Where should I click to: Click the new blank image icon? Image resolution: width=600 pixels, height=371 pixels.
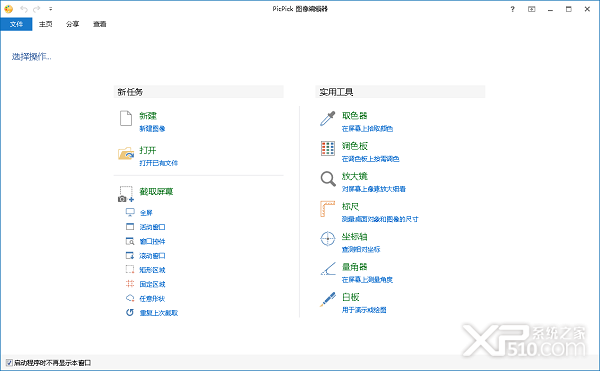126,119
